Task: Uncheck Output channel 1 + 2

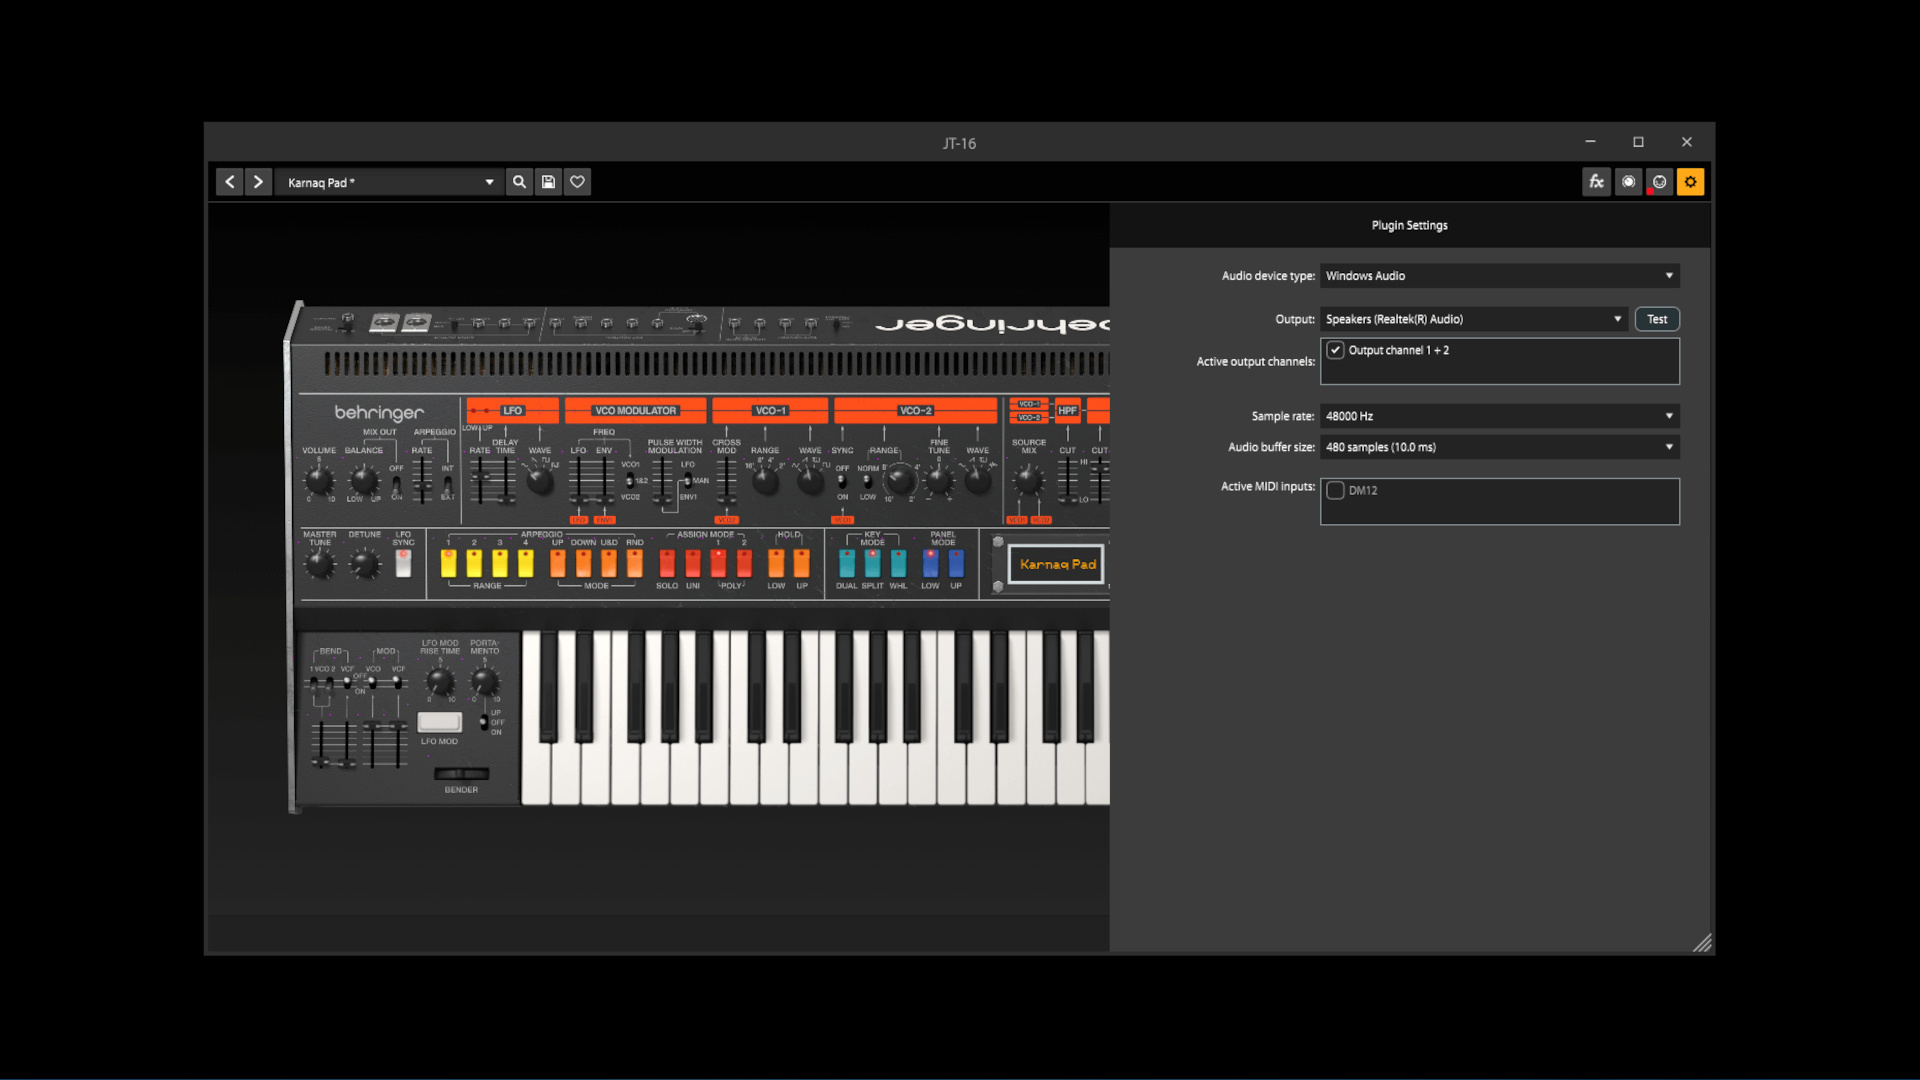Action: tap(1335, 350)
